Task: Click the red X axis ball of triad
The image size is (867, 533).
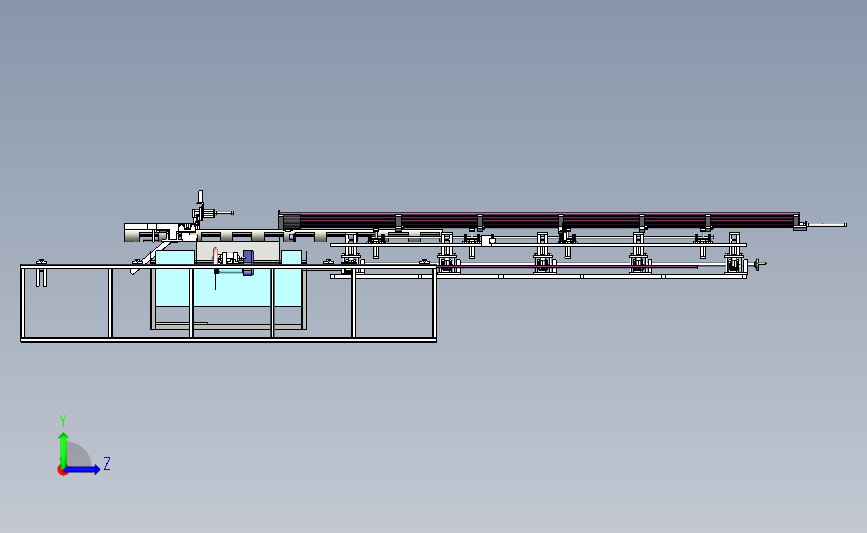Action: (x=62, y=471)
